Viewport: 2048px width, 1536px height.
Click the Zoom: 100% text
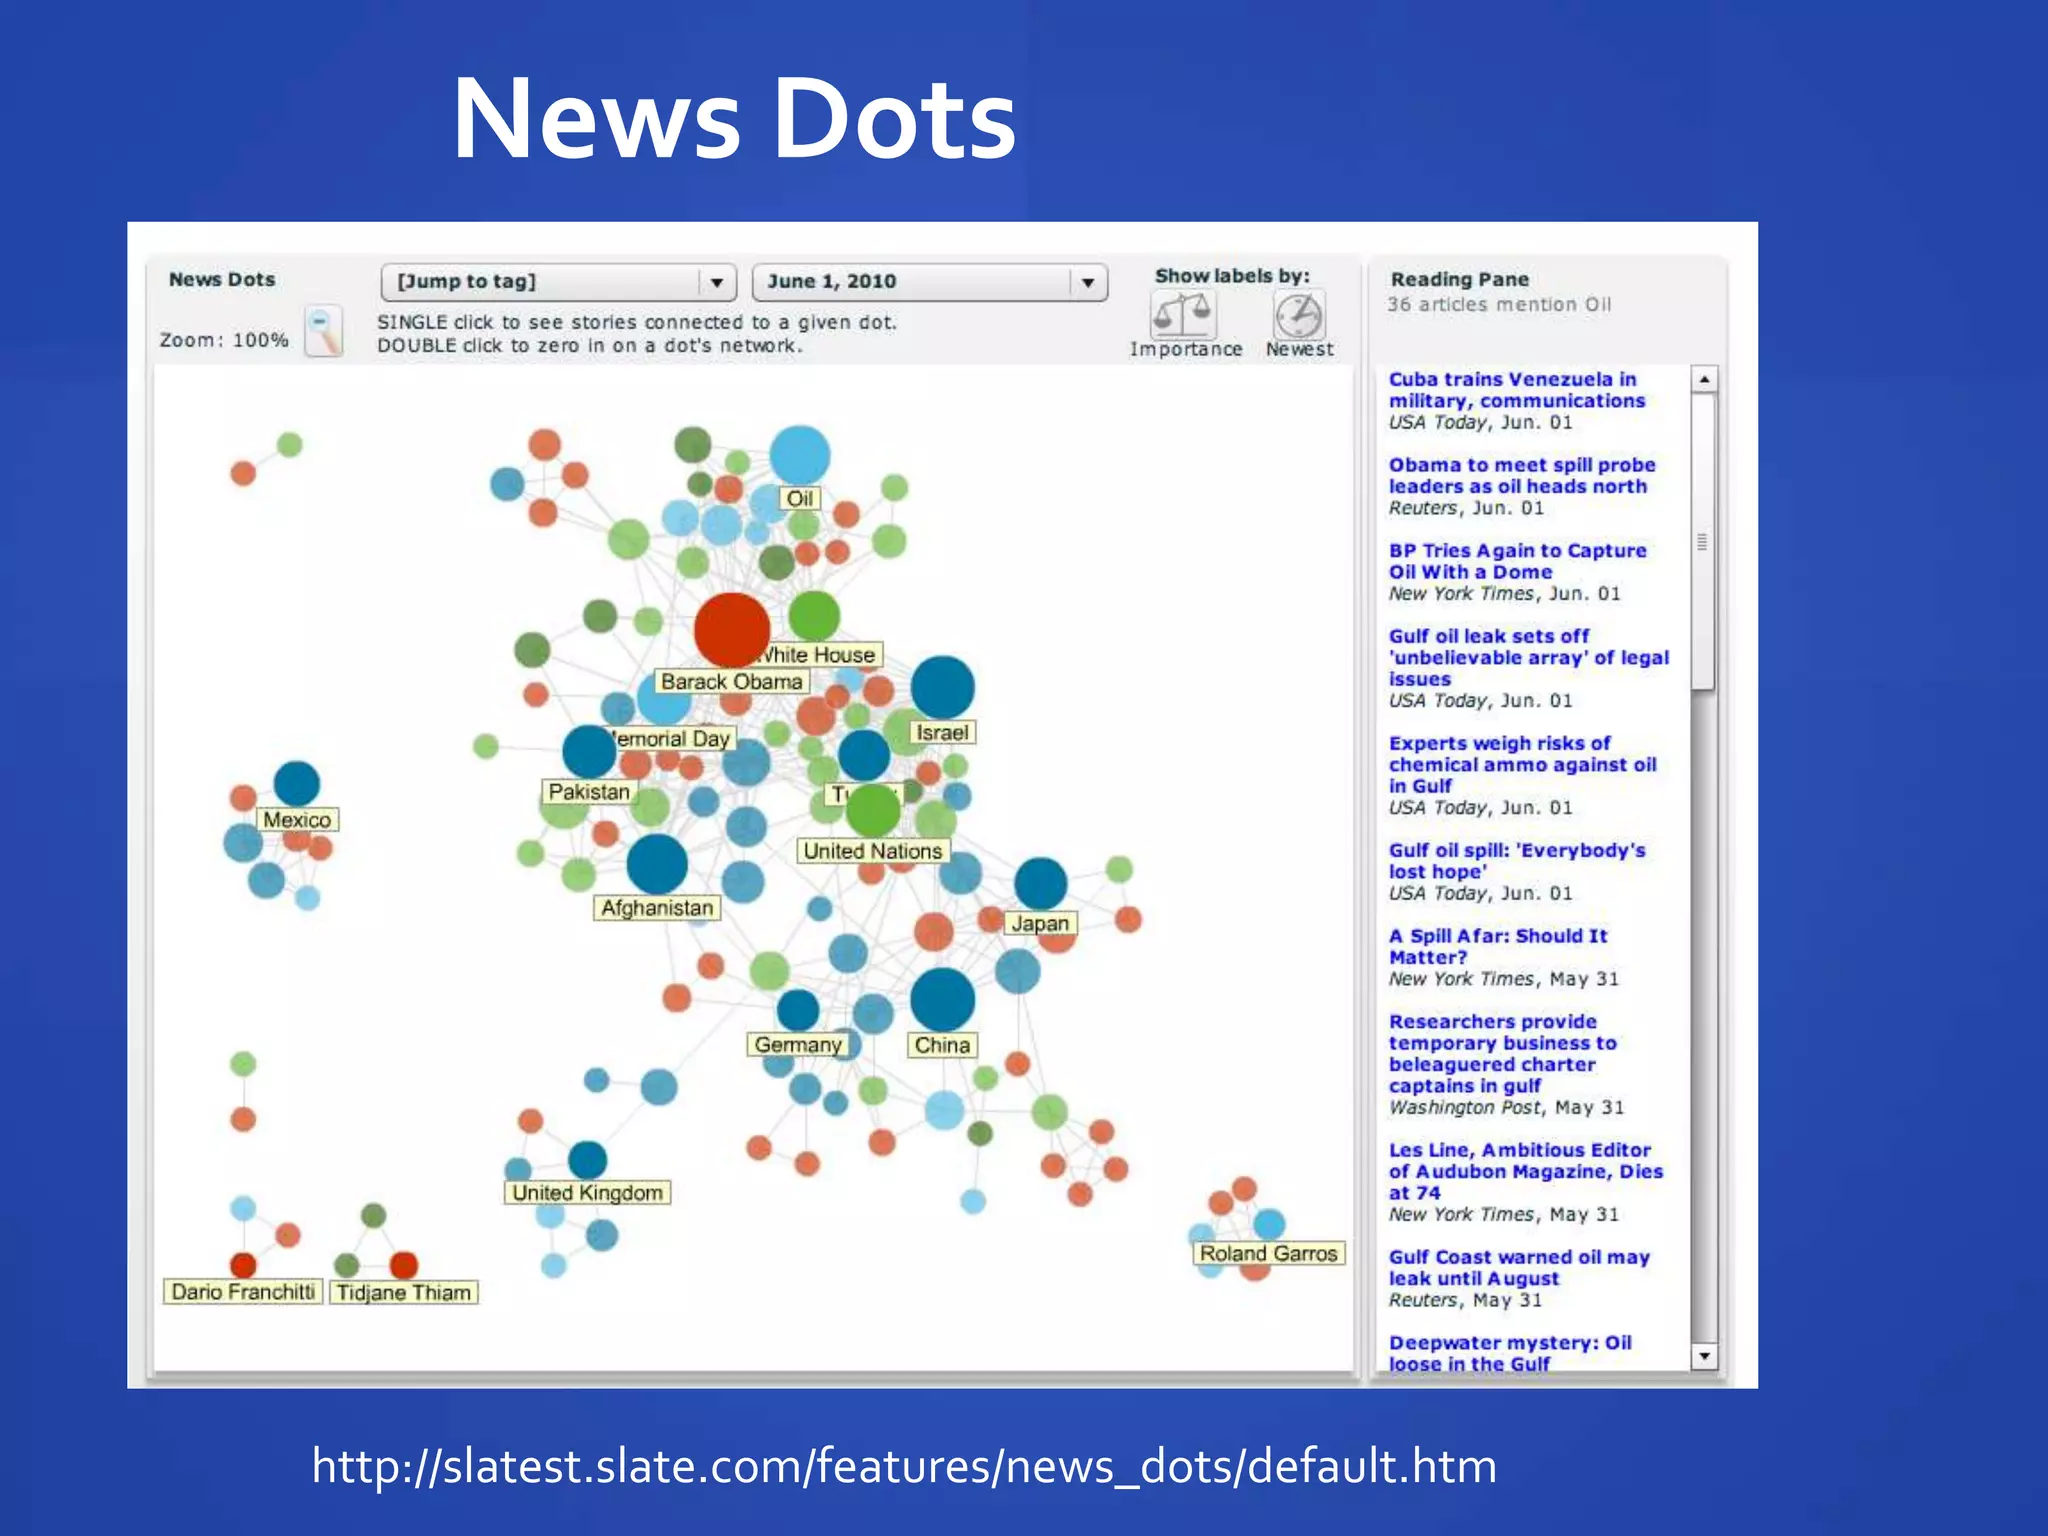(224, 340)
